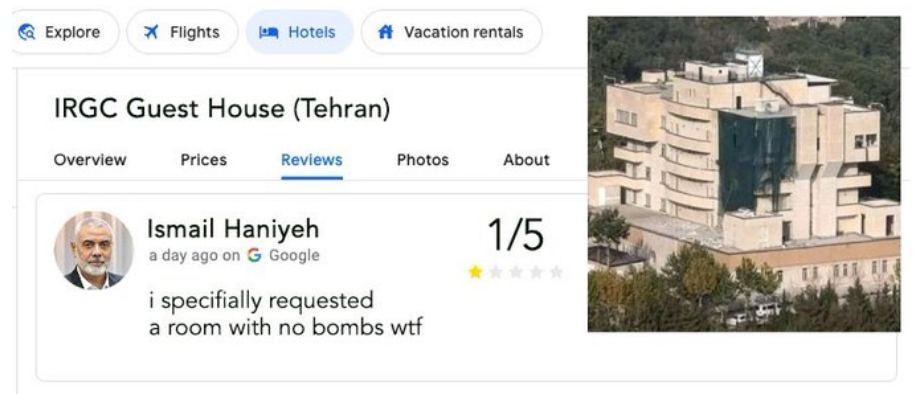
Task: Select the second gray rating star
Action: point(496,272)
